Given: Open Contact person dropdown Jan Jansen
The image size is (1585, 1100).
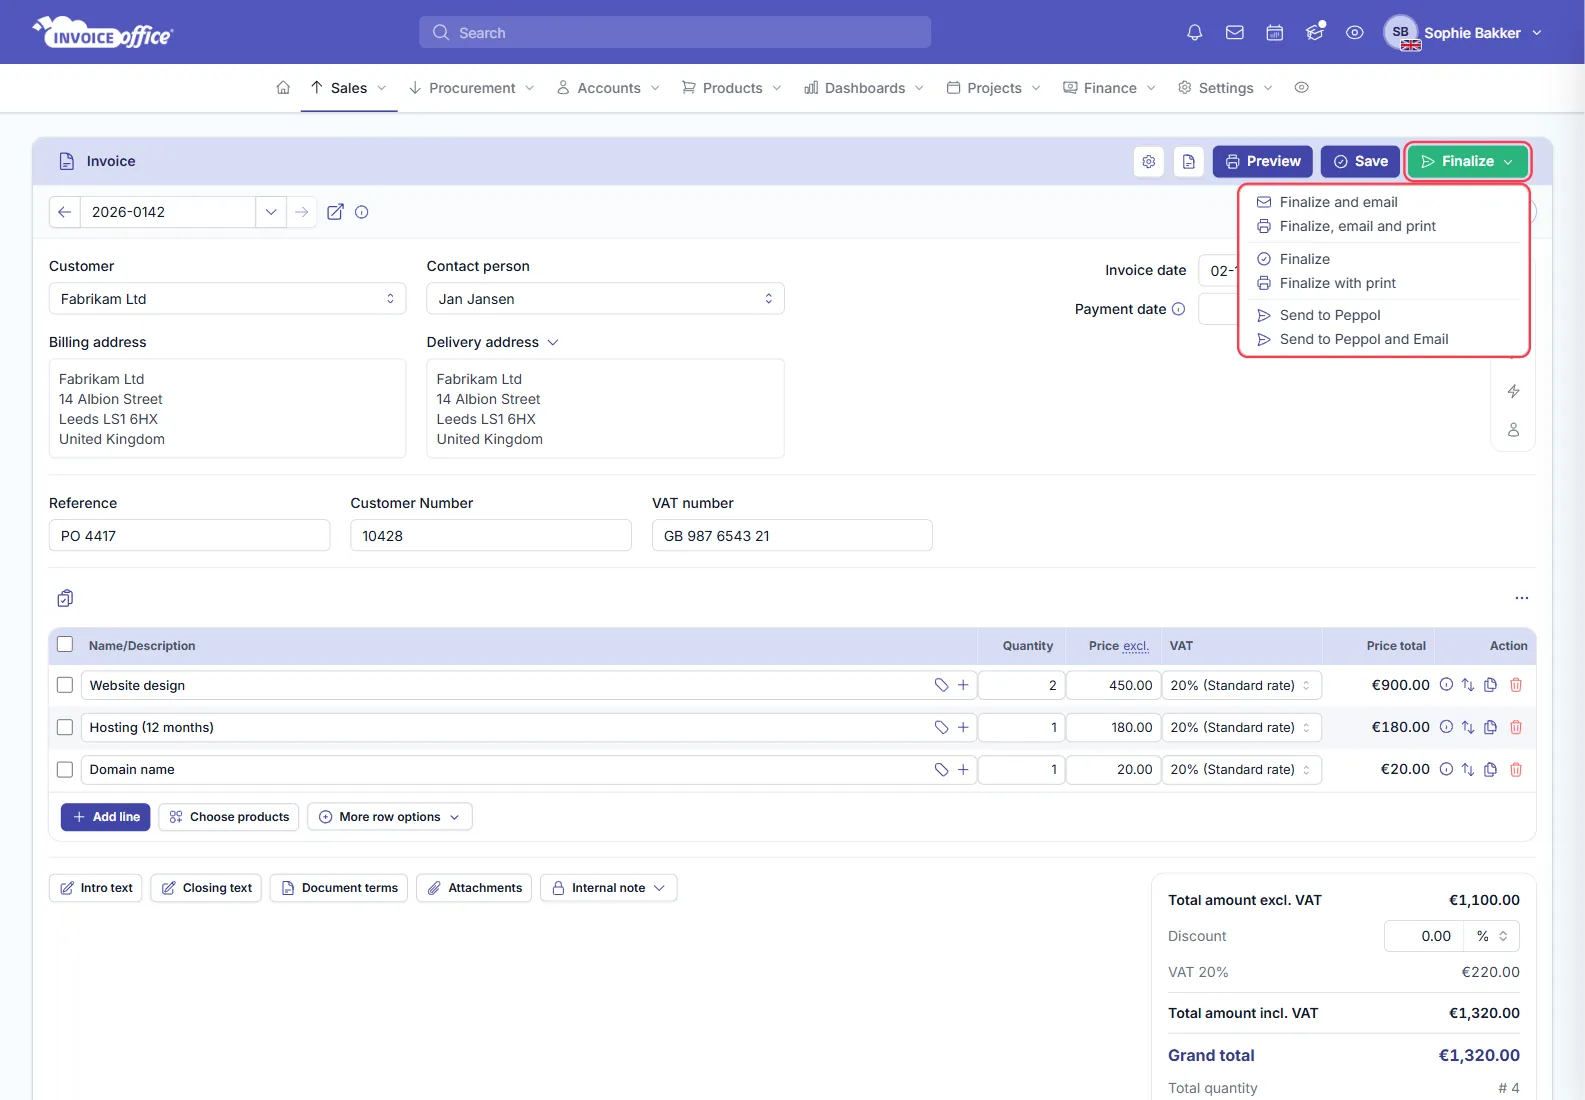Looking at the screenshot, I should 605,299.
